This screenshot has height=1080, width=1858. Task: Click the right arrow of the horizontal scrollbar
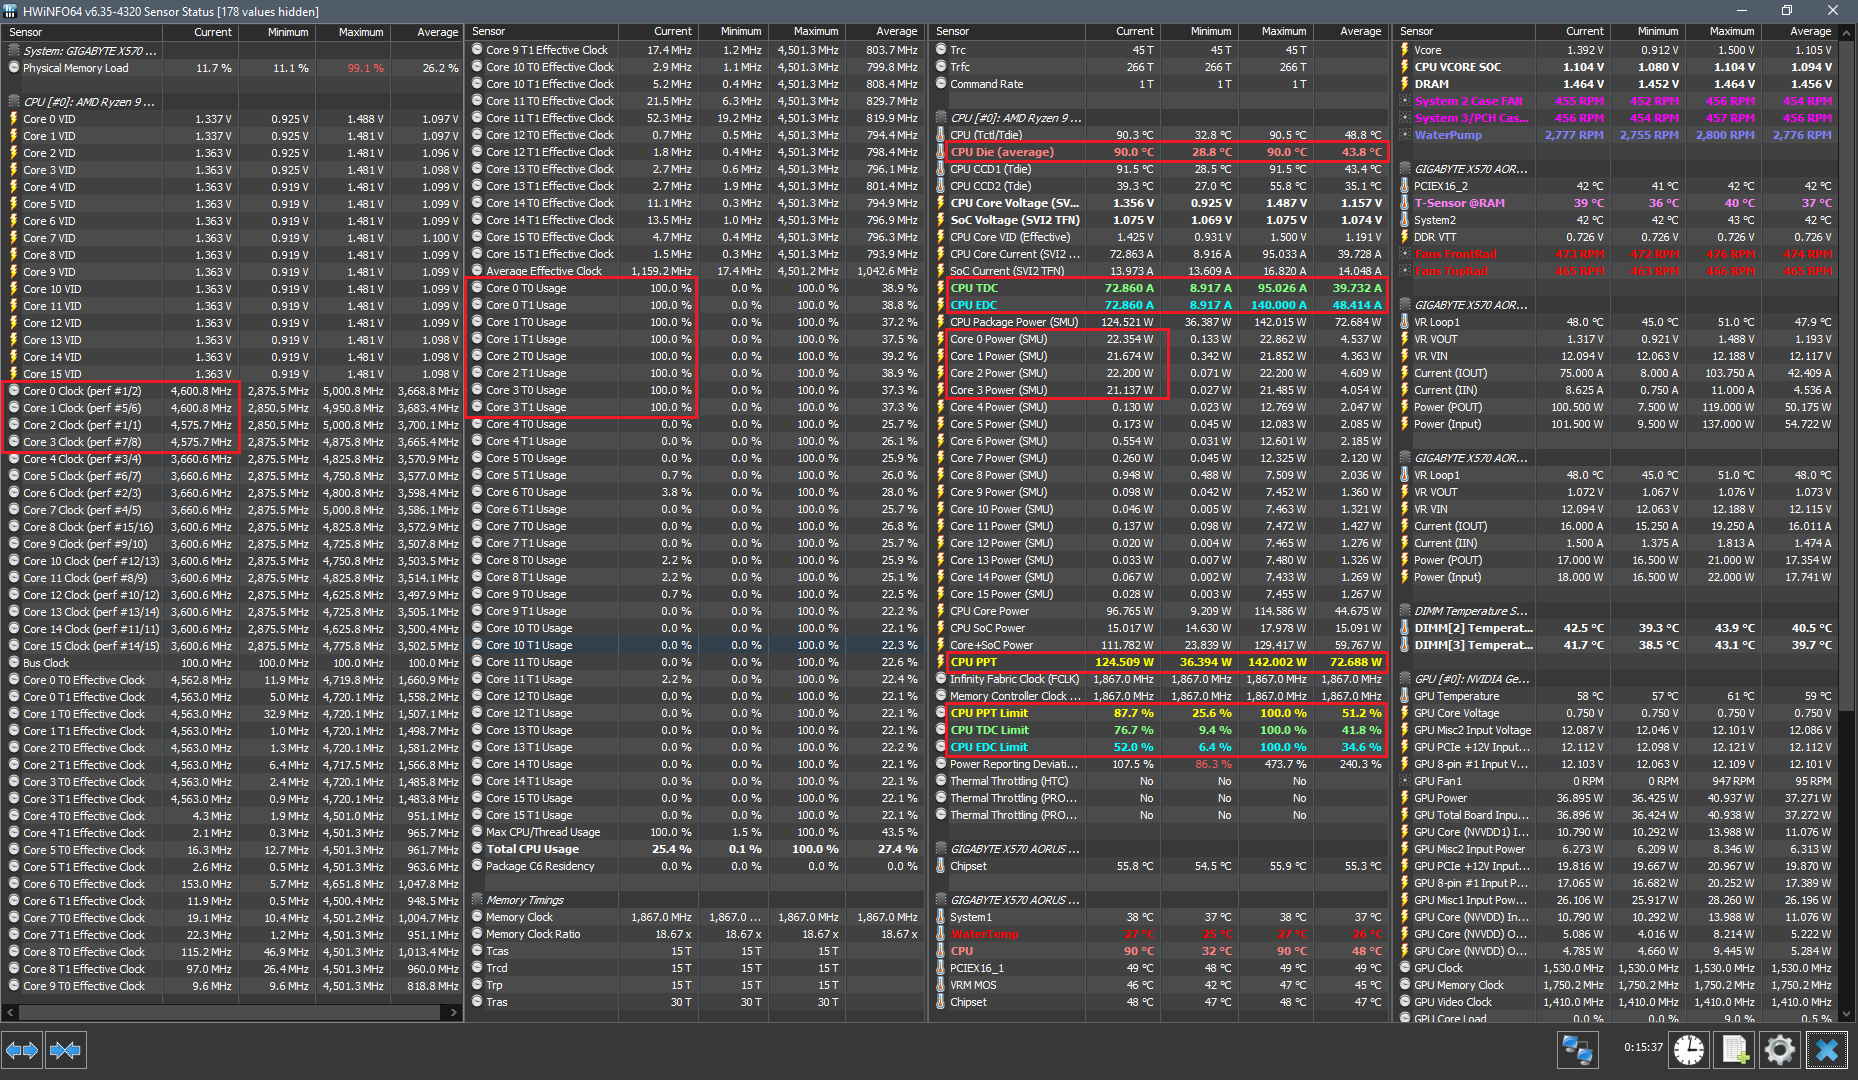point(452,1012)
